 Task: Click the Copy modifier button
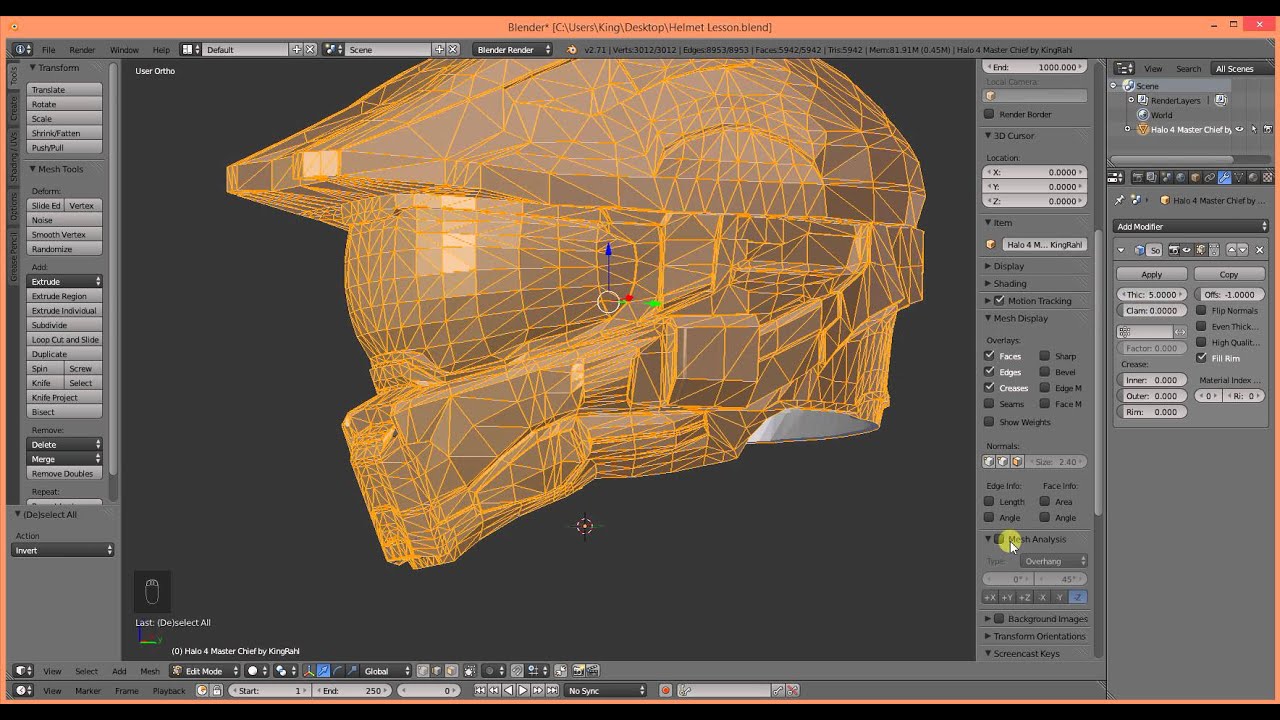click(x=1229, y=275)
